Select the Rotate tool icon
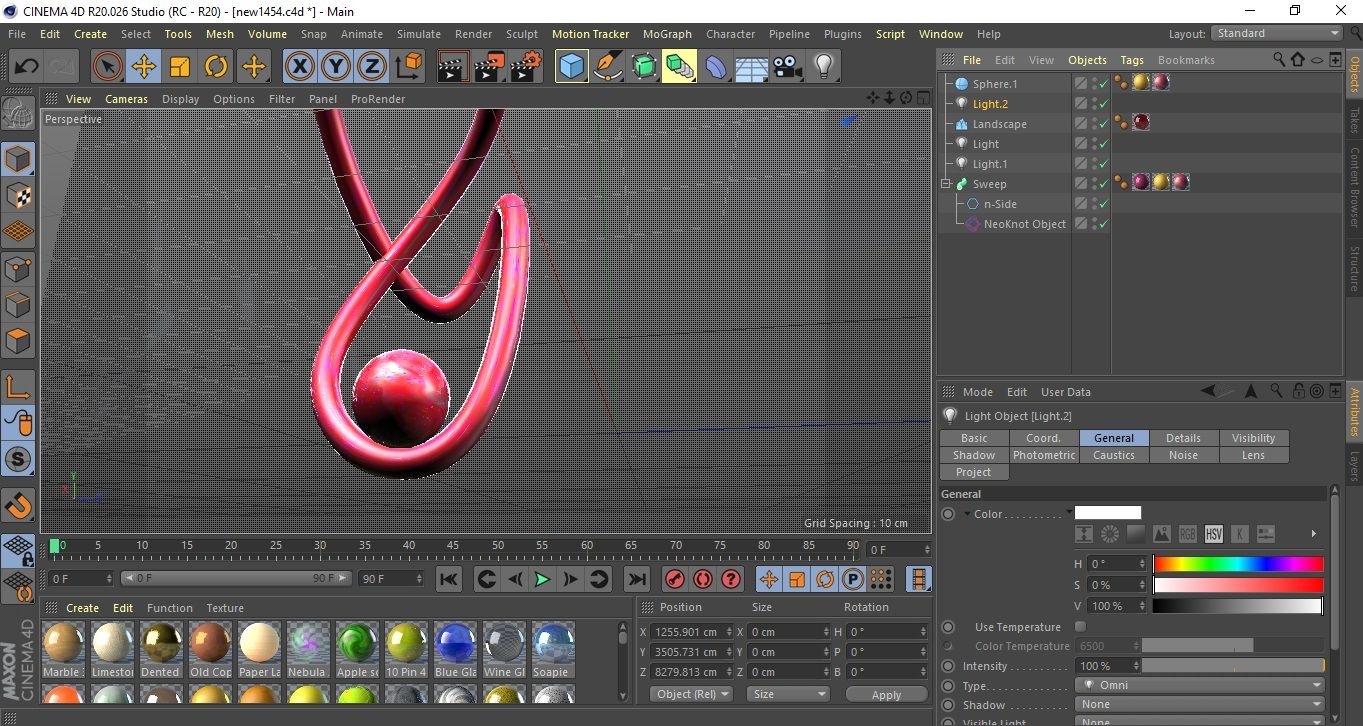 coord(216,67)
